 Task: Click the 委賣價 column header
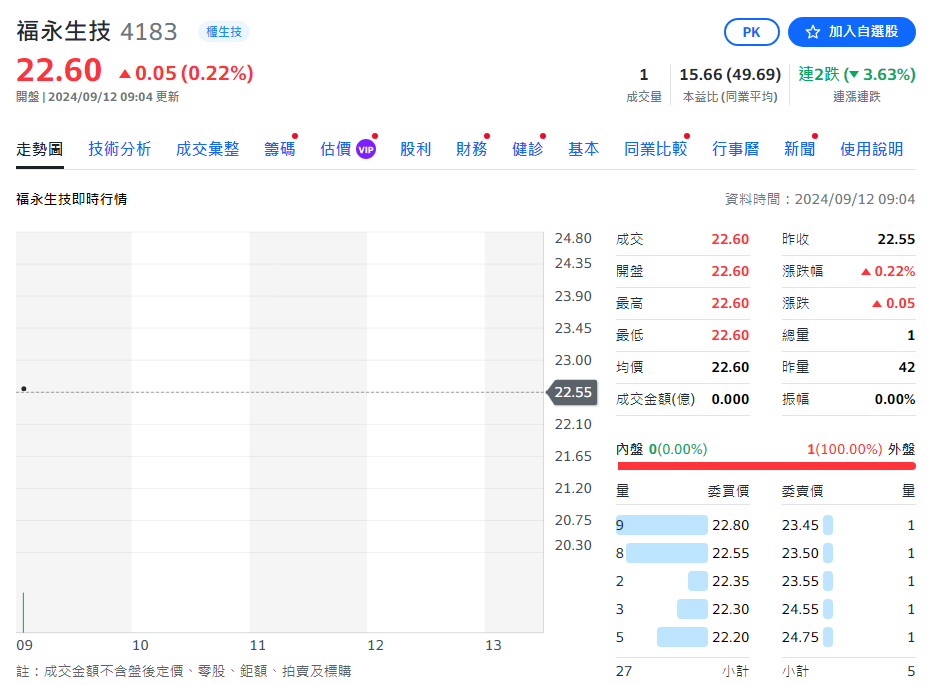pyautogui.click(x=802, y=492)
